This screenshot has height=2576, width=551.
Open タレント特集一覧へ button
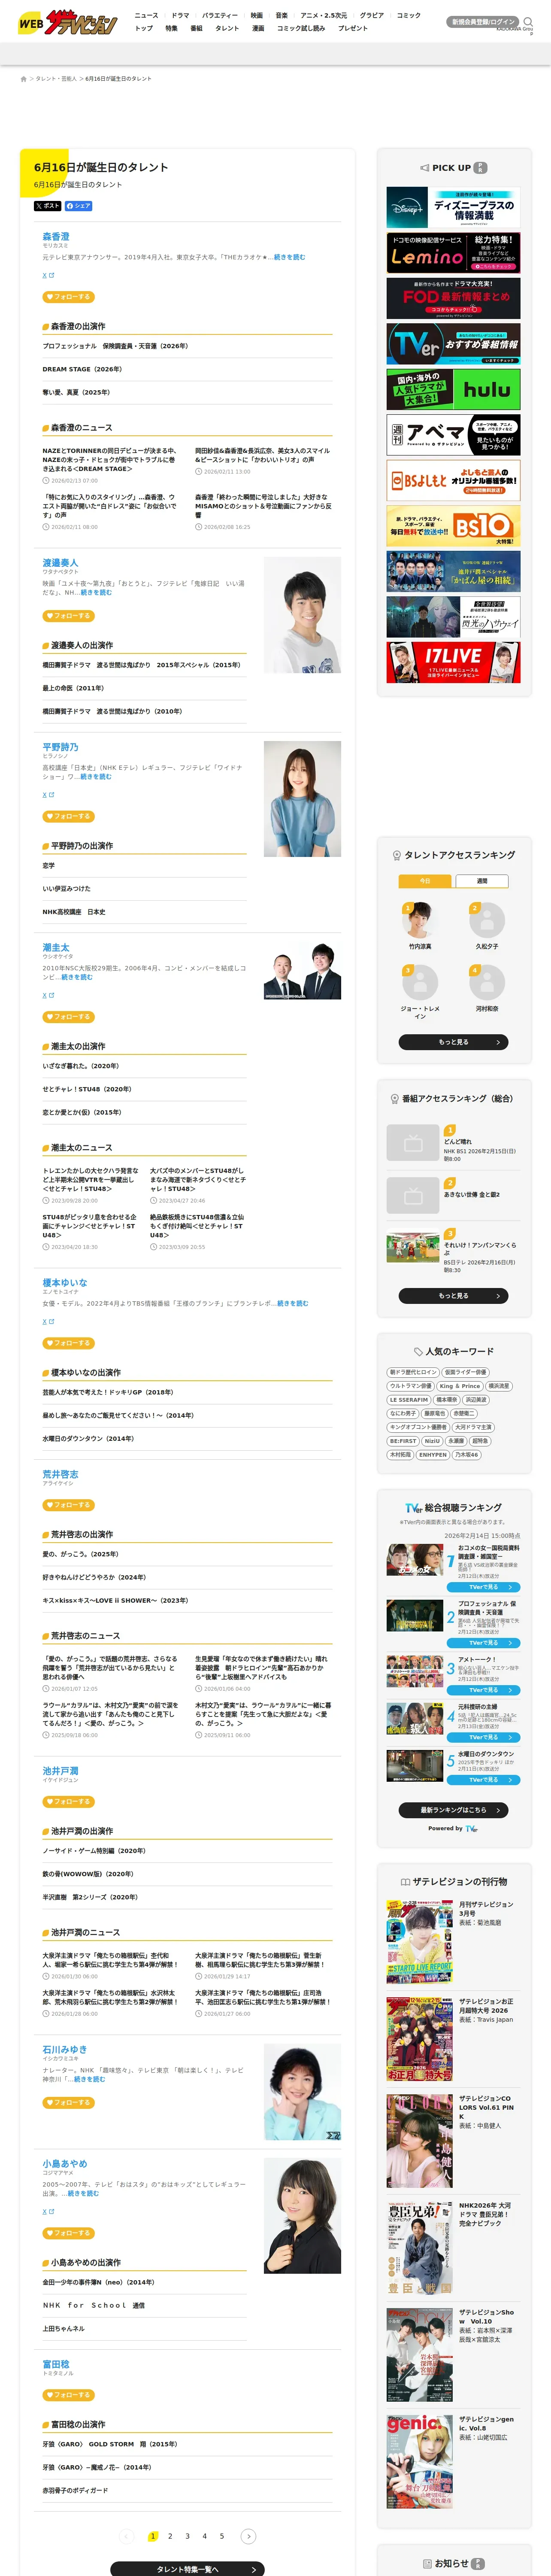187,2569
